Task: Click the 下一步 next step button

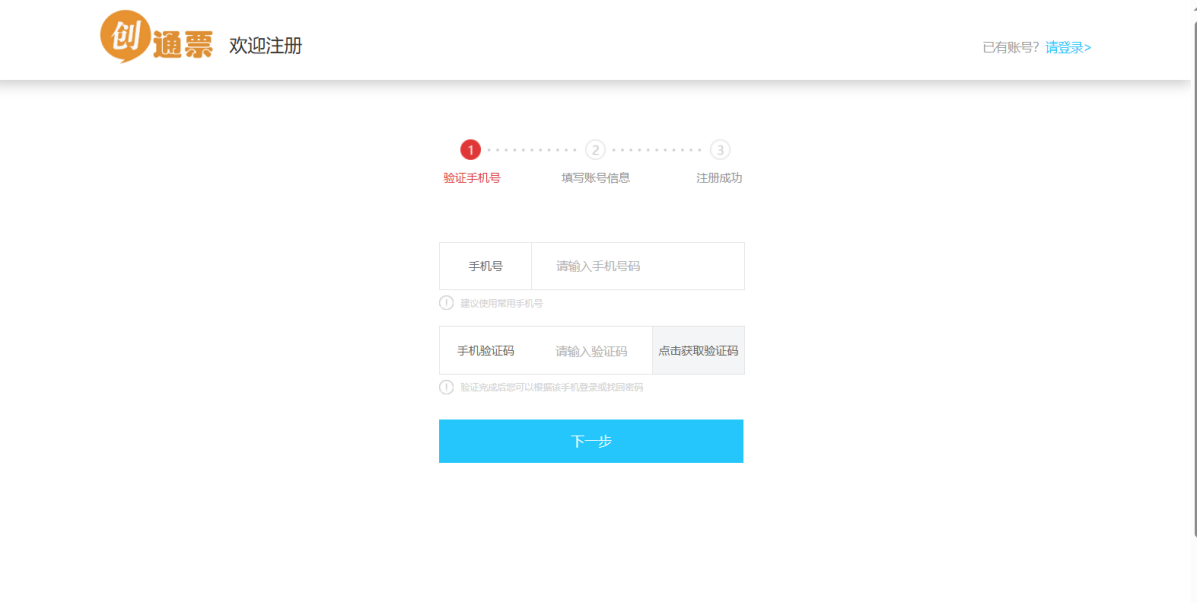Action: tap(591, 441)
